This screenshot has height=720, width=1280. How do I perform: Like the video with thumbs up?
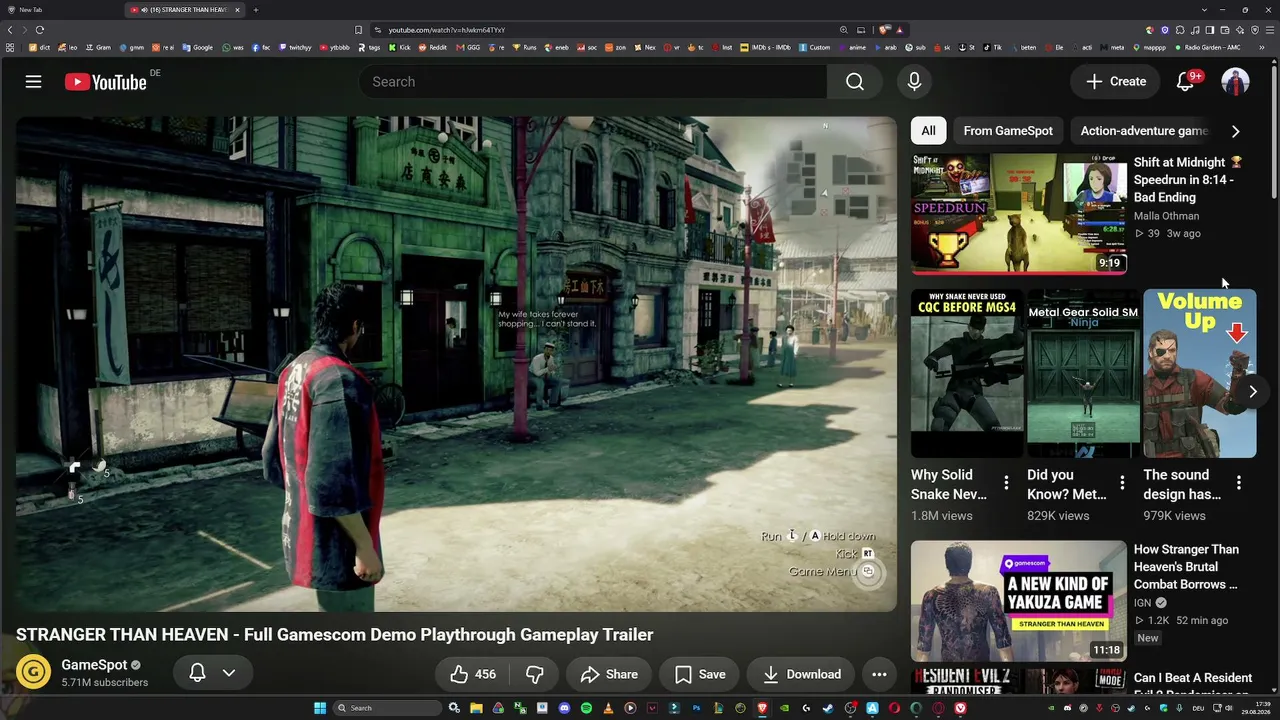click(472, 674)
